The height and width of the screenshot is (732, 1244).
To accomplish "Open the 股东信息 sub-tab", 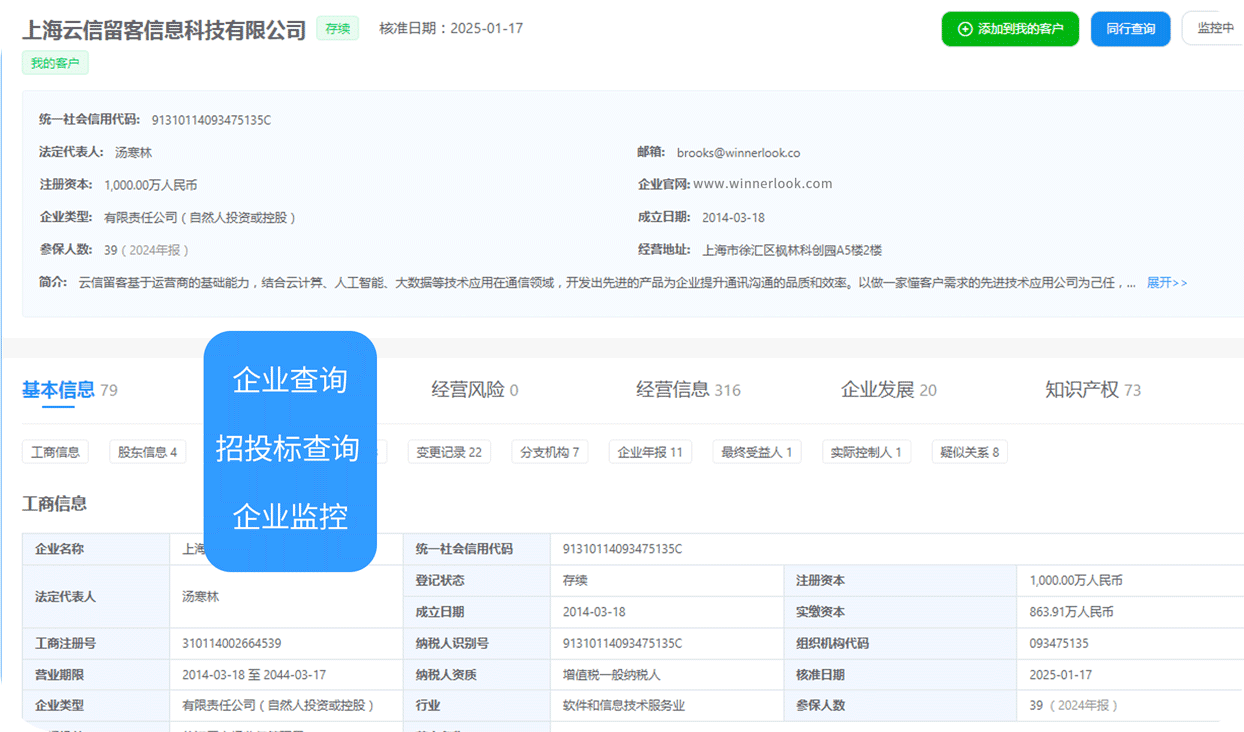I will (147, 452).
